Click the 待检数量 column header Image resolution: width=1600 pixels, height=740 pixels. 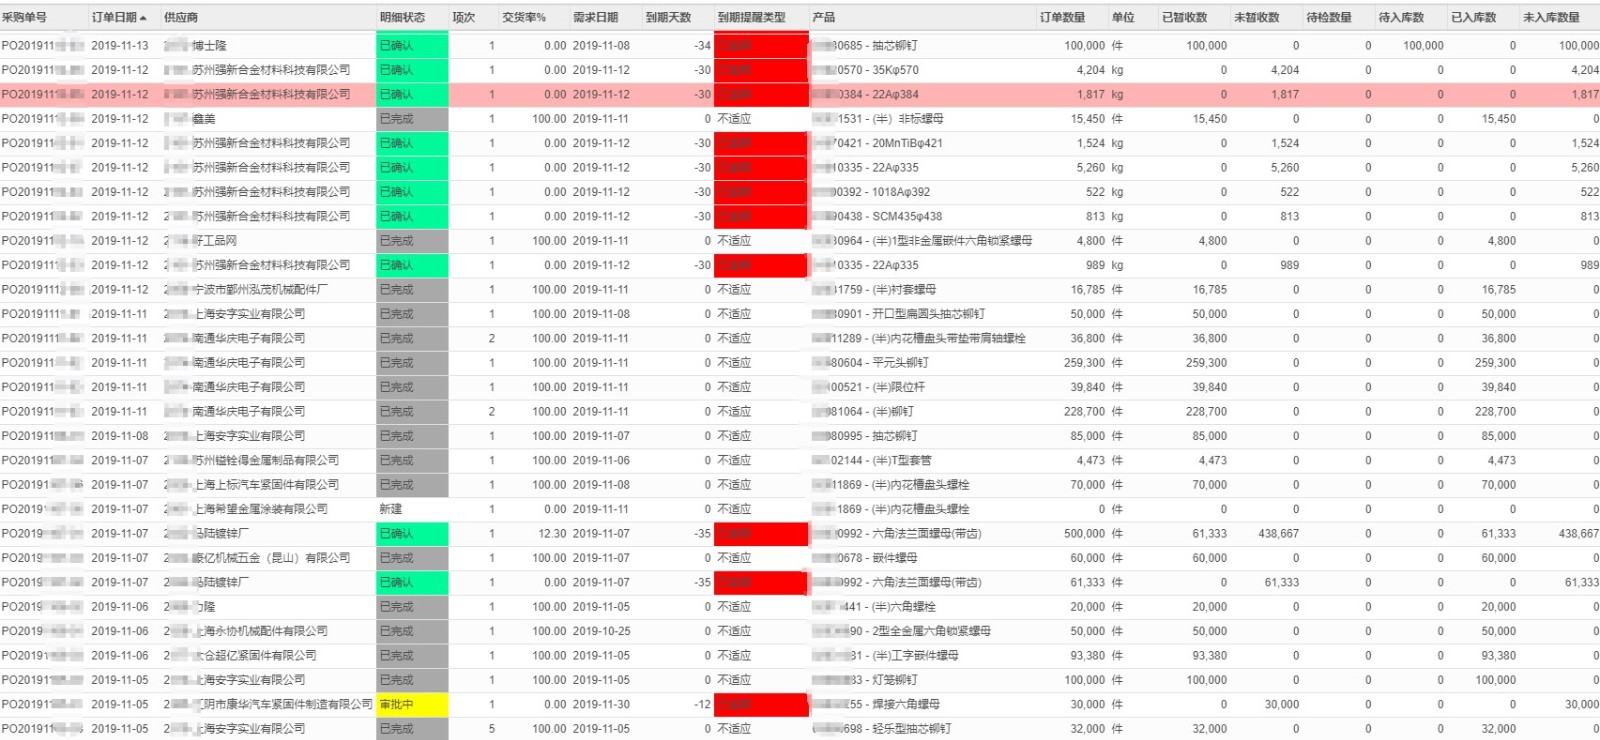coord(1329,17)
